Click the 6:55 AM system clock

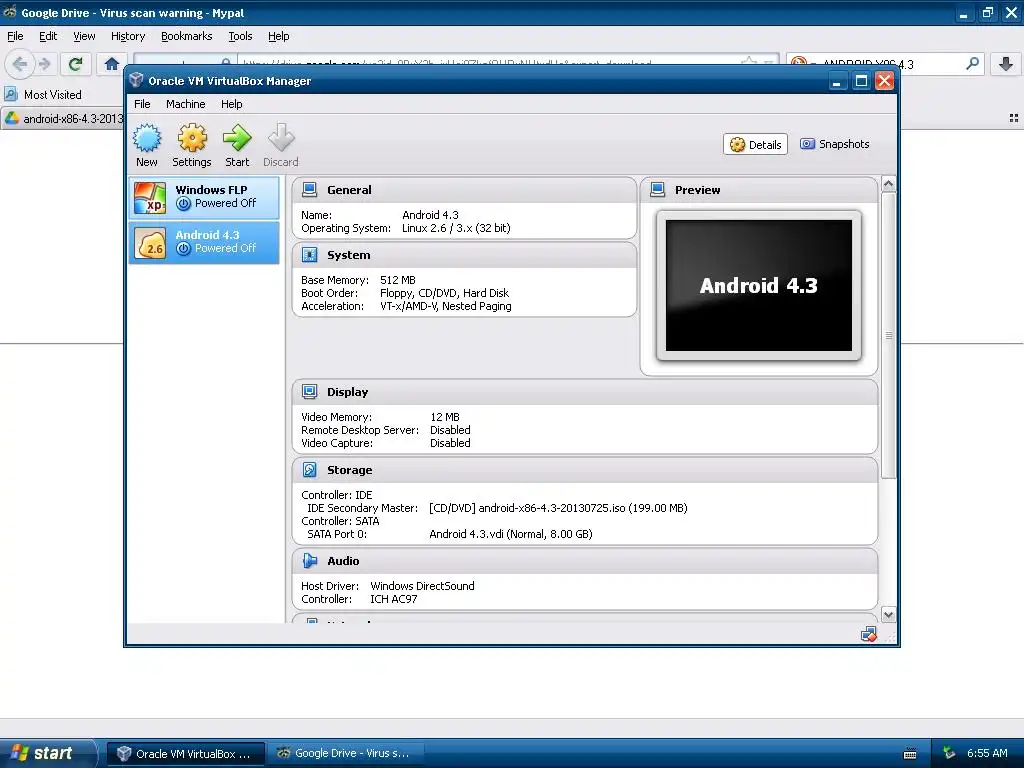pos(987,753)
